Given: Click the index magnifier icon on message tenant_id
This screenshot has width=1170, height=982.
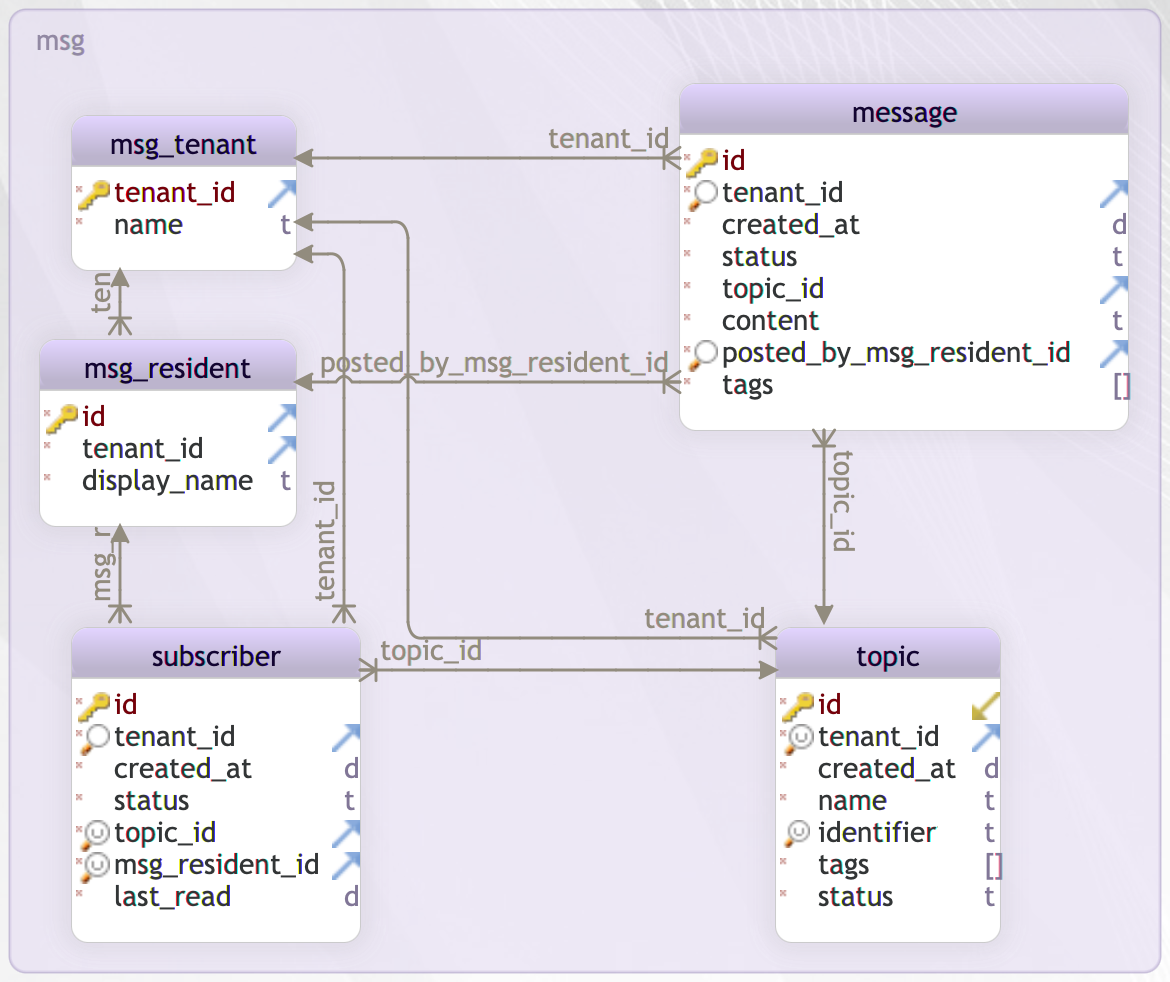Looking at the screenshot, I should [702, 194].
